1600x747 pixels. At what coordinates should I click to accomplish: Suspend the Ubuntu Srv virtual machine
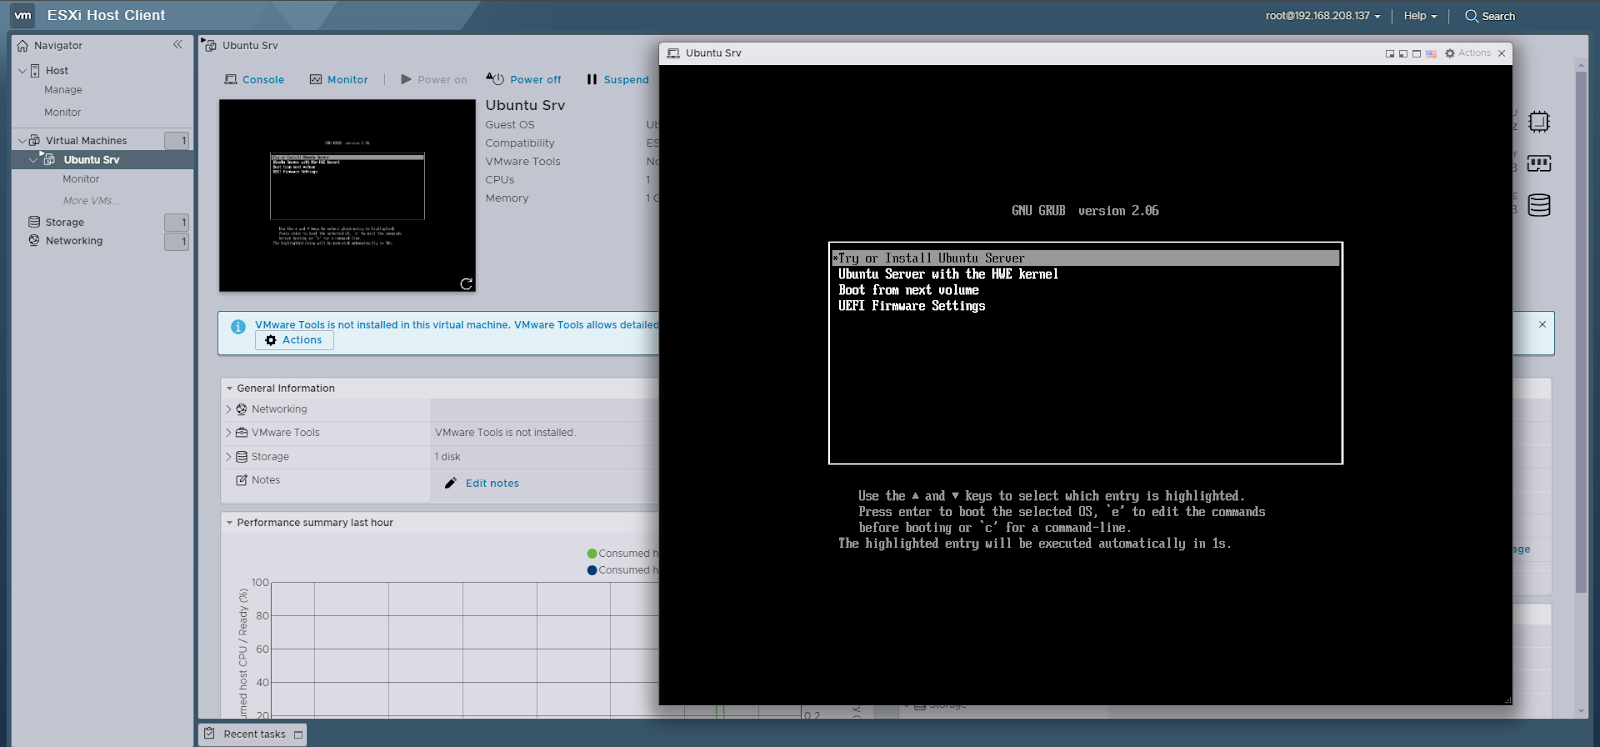[617, 79]
